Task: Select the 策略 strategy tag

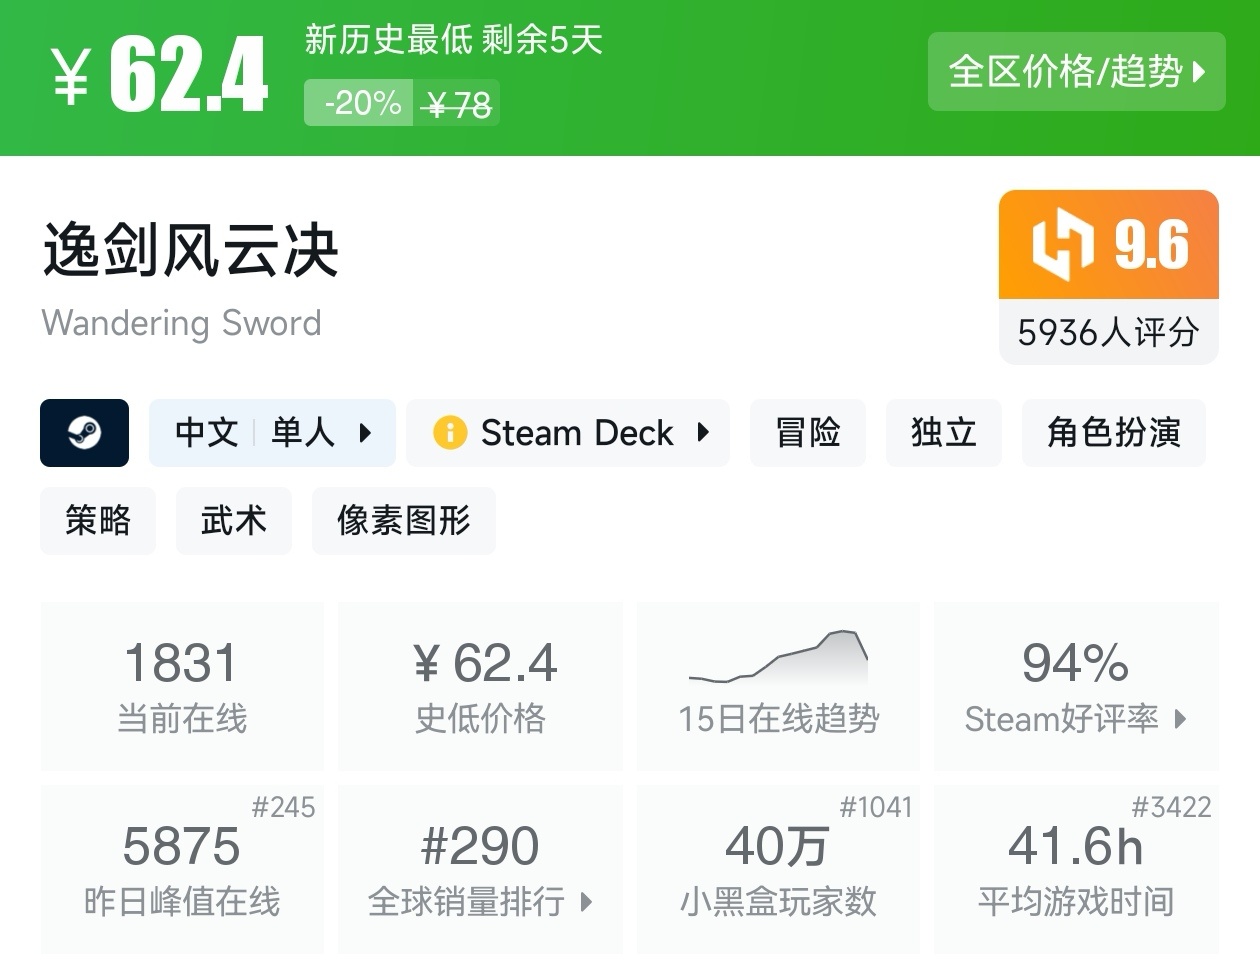Action: [98, 521]
